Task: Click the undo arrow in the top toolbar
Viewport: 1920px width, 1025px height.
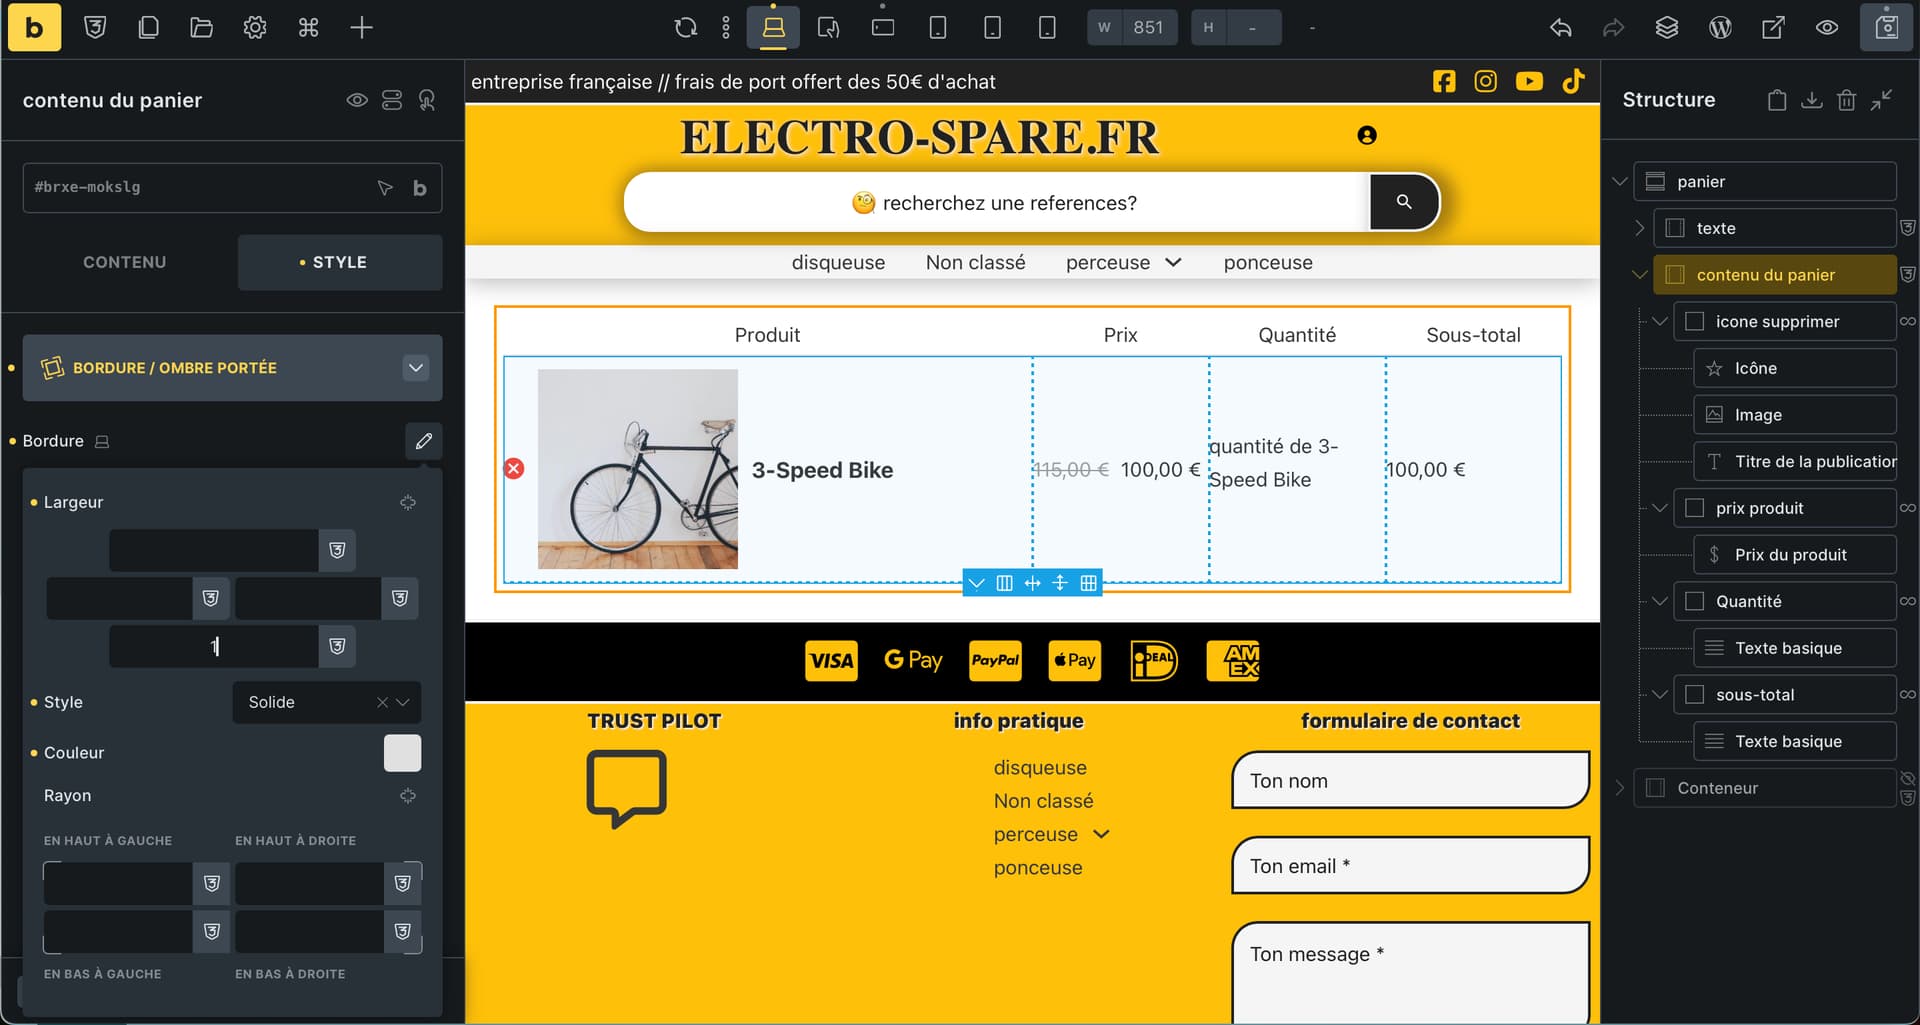Action: 1560,28
